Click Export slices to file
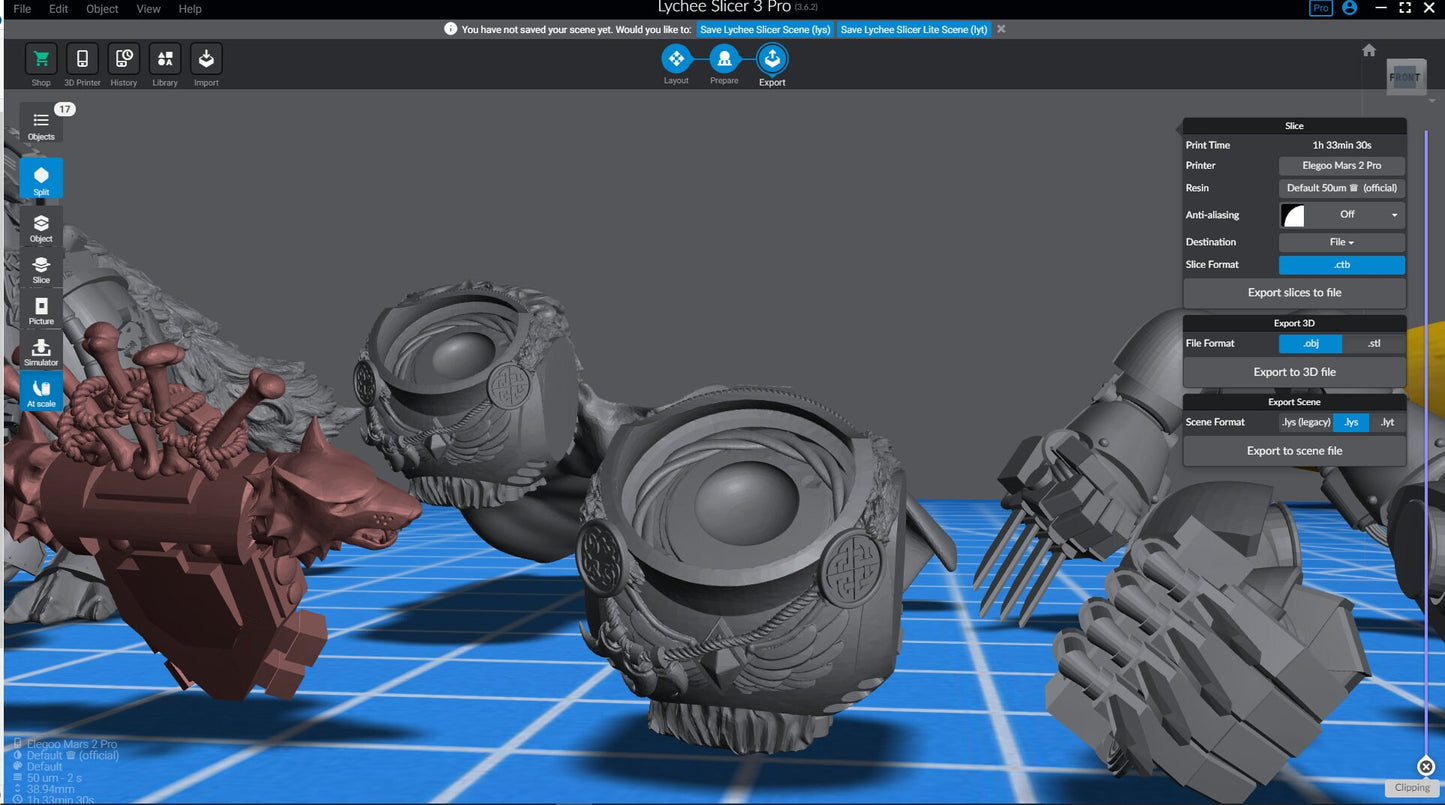 [1294, 293]
